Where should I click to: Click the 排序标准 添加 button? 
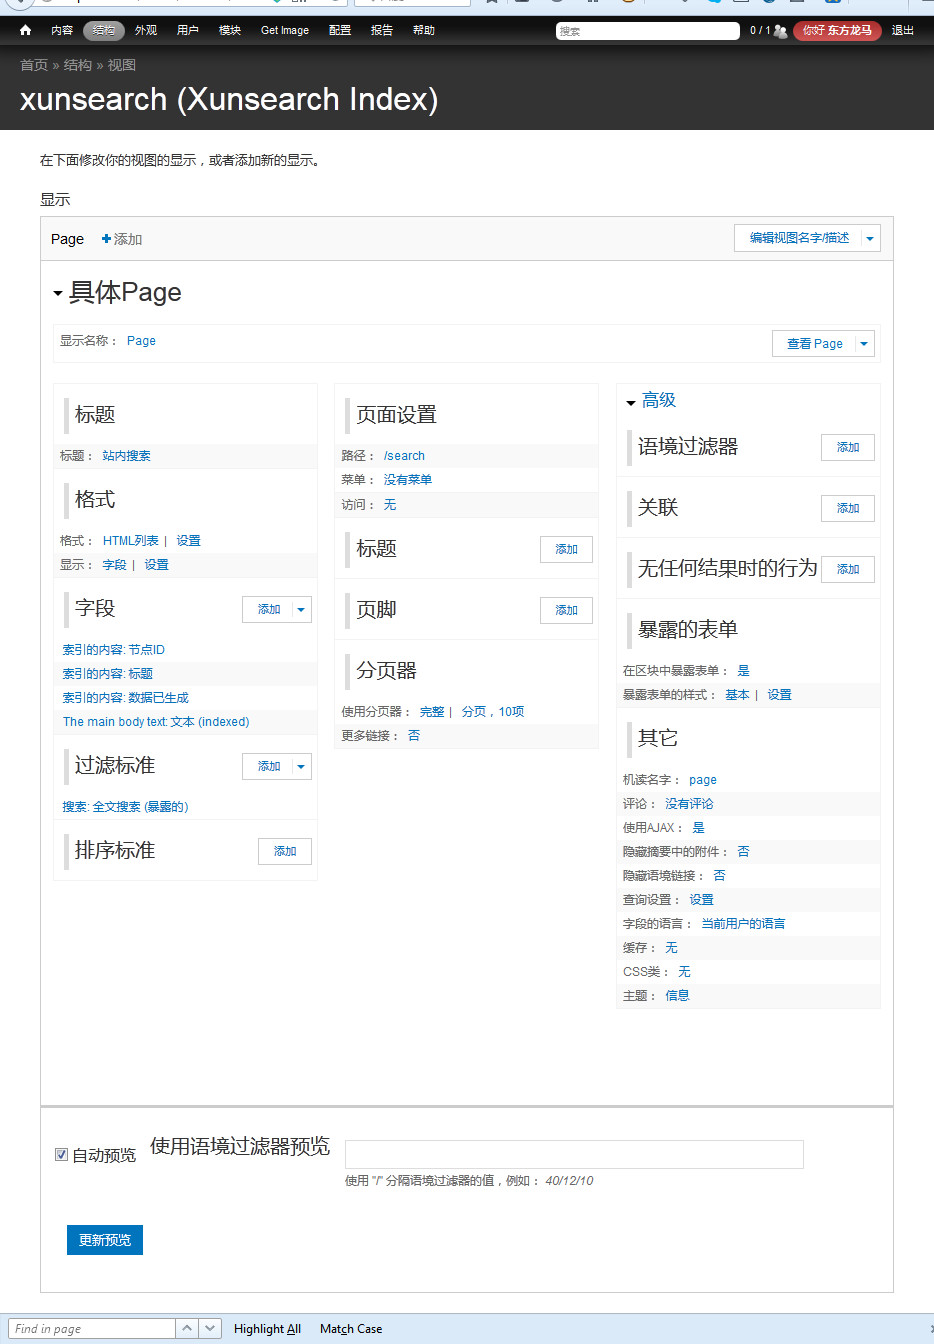(x=285, y=851)
